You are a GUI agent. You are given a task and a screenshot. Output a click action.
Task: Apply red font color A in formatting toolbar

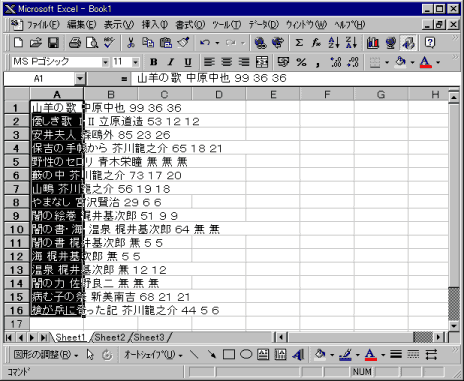tap(426, 62)
